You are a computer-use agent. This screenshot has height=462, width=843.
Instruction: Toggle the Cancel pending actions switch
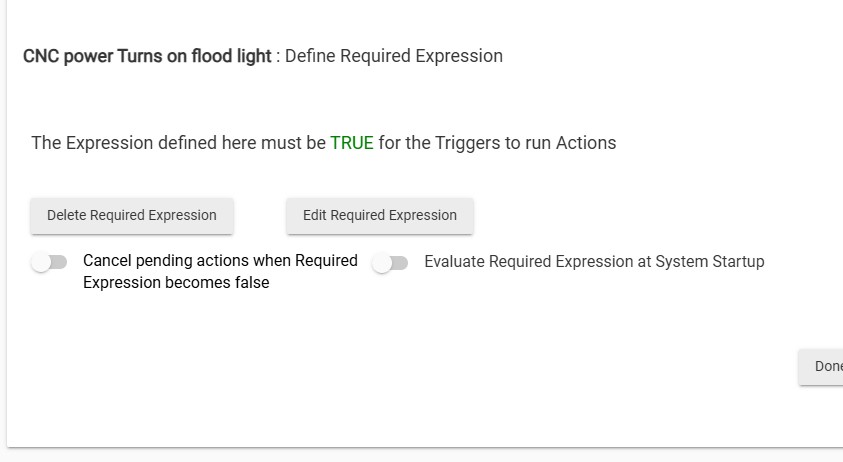(49, 262)
